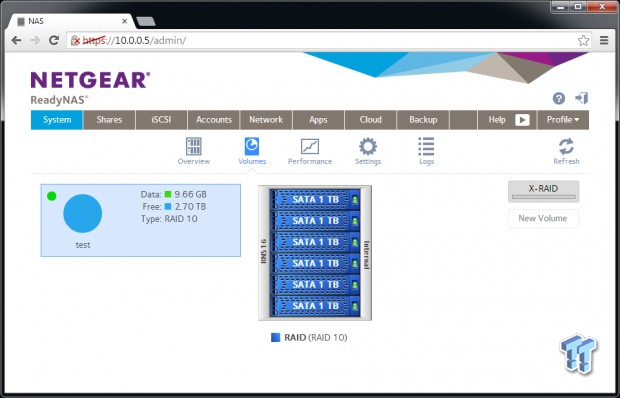Click the green volume status dot

coord(51,196)
